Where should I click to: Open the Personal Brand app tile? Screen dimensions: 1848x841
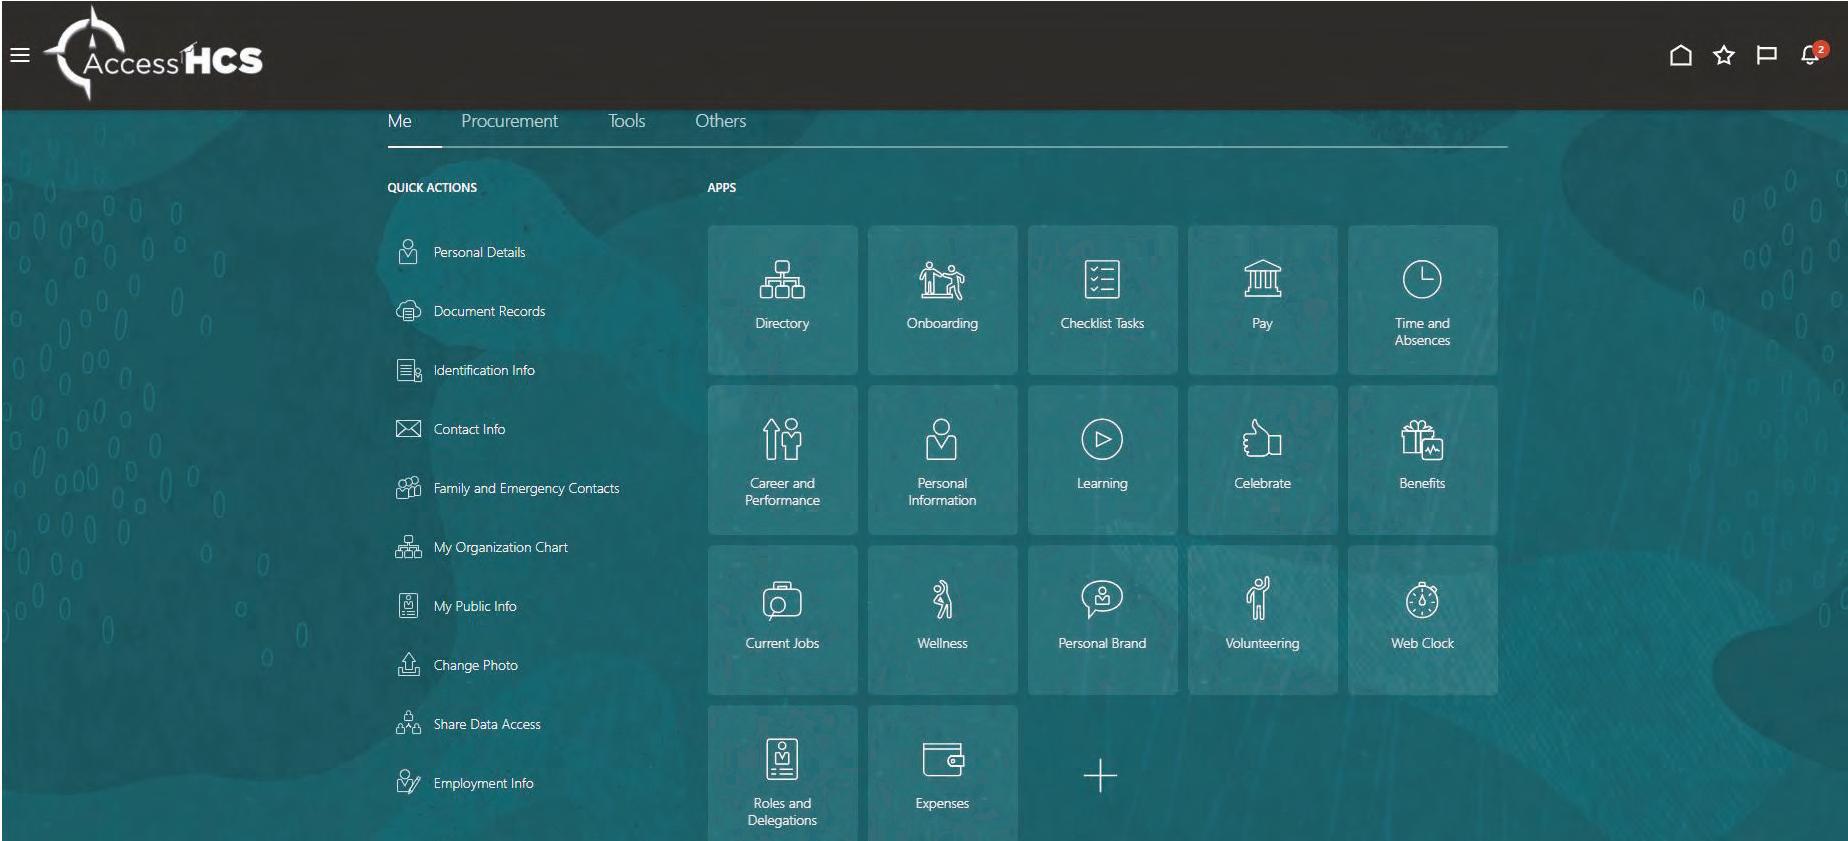1102,620
